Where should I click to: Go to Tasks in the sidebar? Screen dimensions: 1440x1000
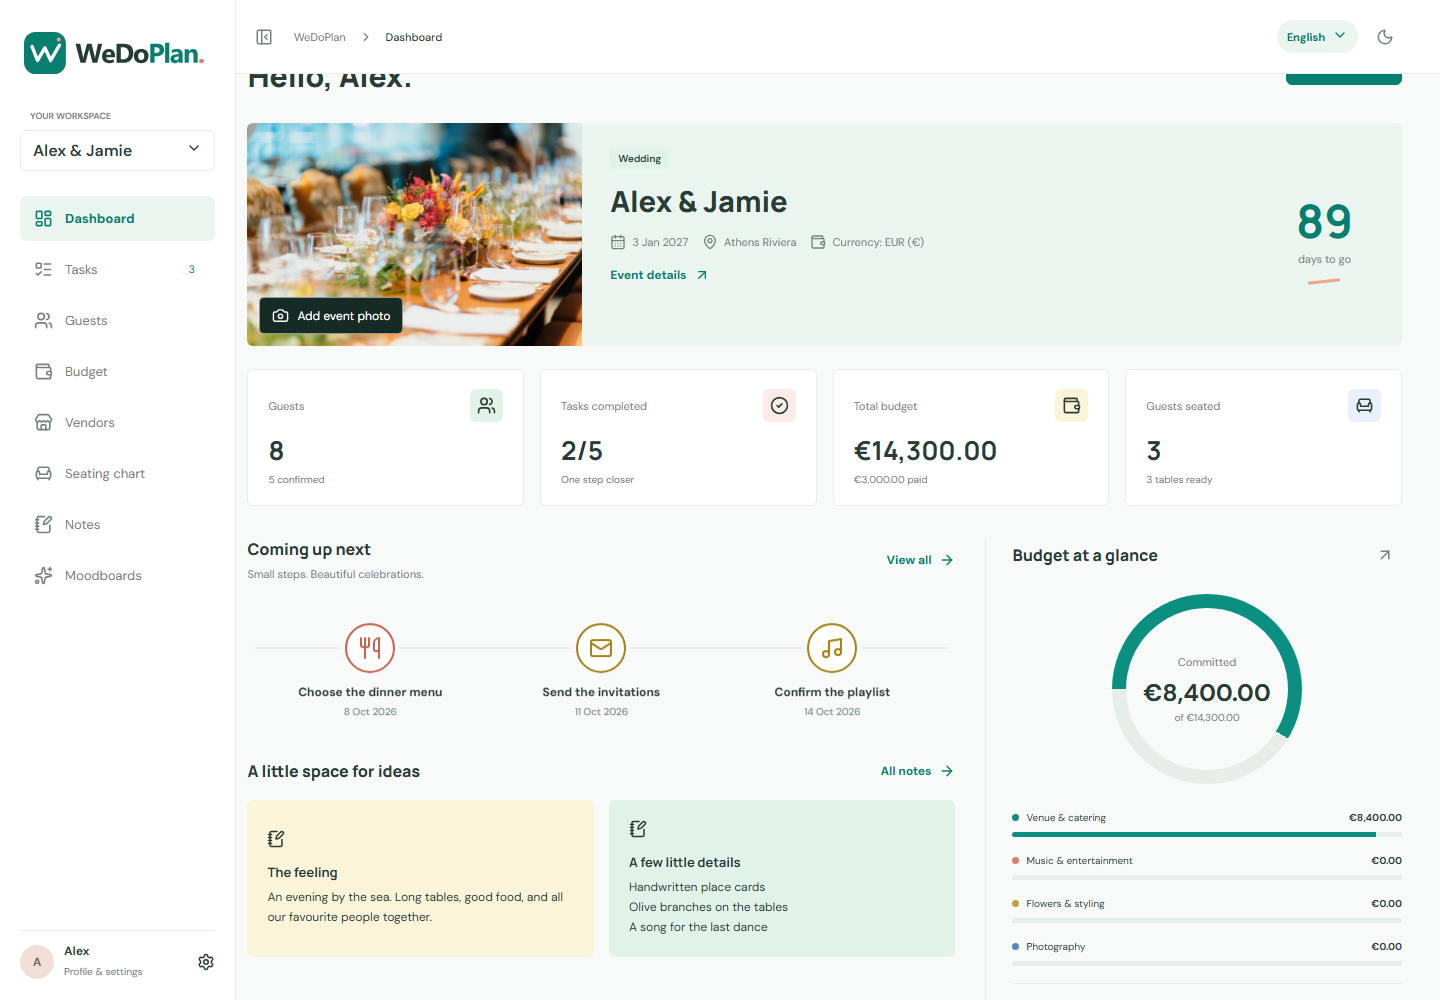pyautogui.click(x=117, y=269)
